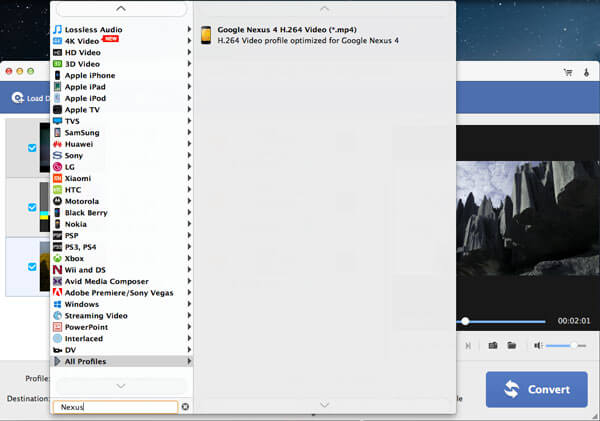
Task: Click the Apple iPod device icon
Action: pyautogui.click(x=57, y=98)
